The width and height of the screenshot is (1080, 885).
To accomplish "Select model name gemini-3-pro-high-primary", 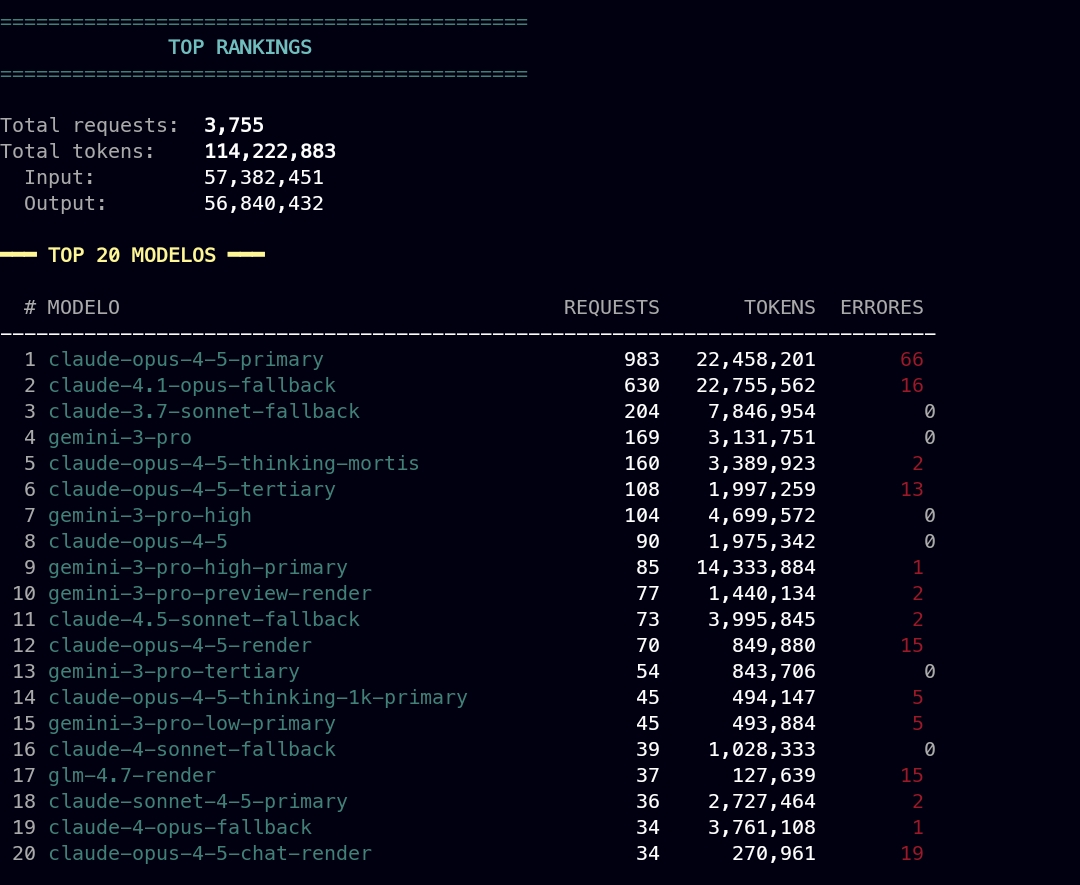I will pos(198,568).
